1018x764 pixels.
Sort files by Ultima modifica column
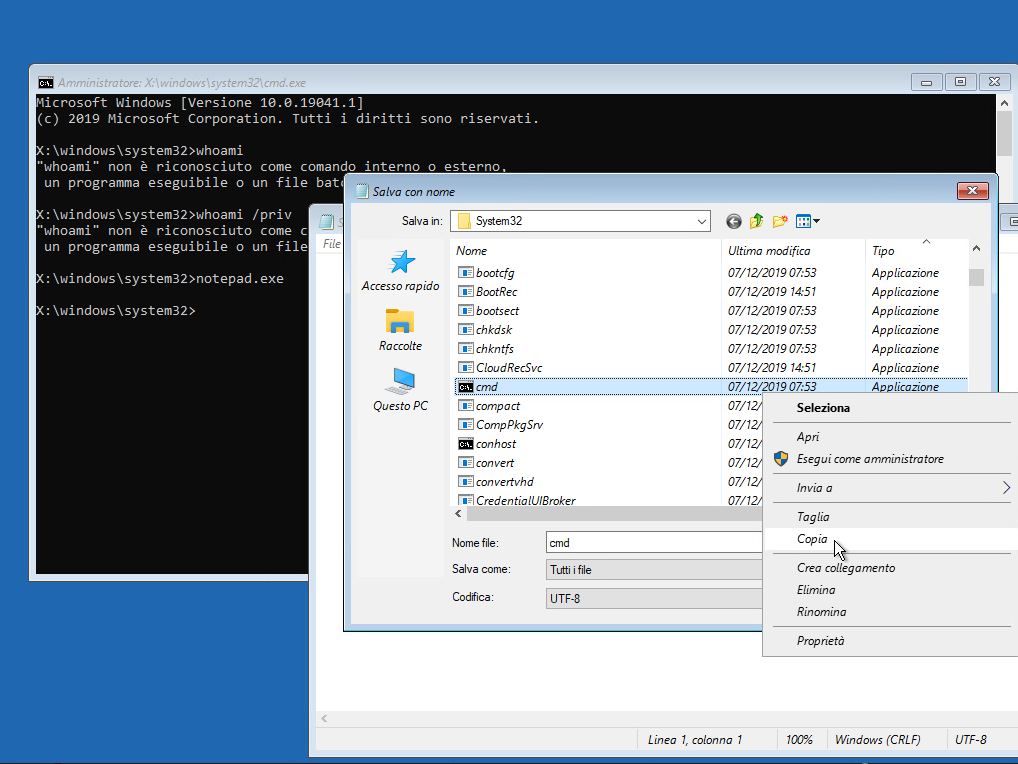click(769, 251)
